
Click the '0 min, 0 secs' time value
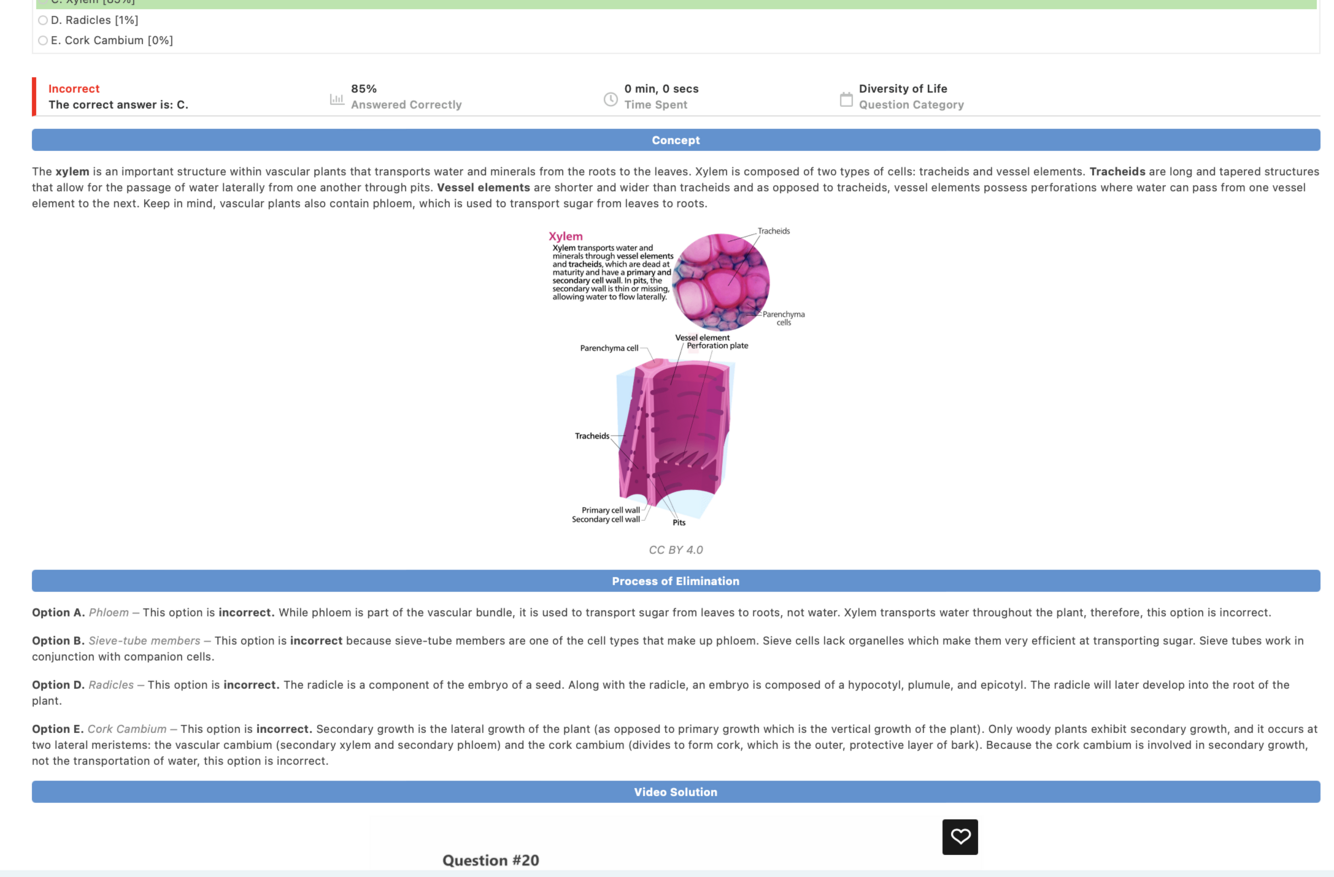point(661,89)
